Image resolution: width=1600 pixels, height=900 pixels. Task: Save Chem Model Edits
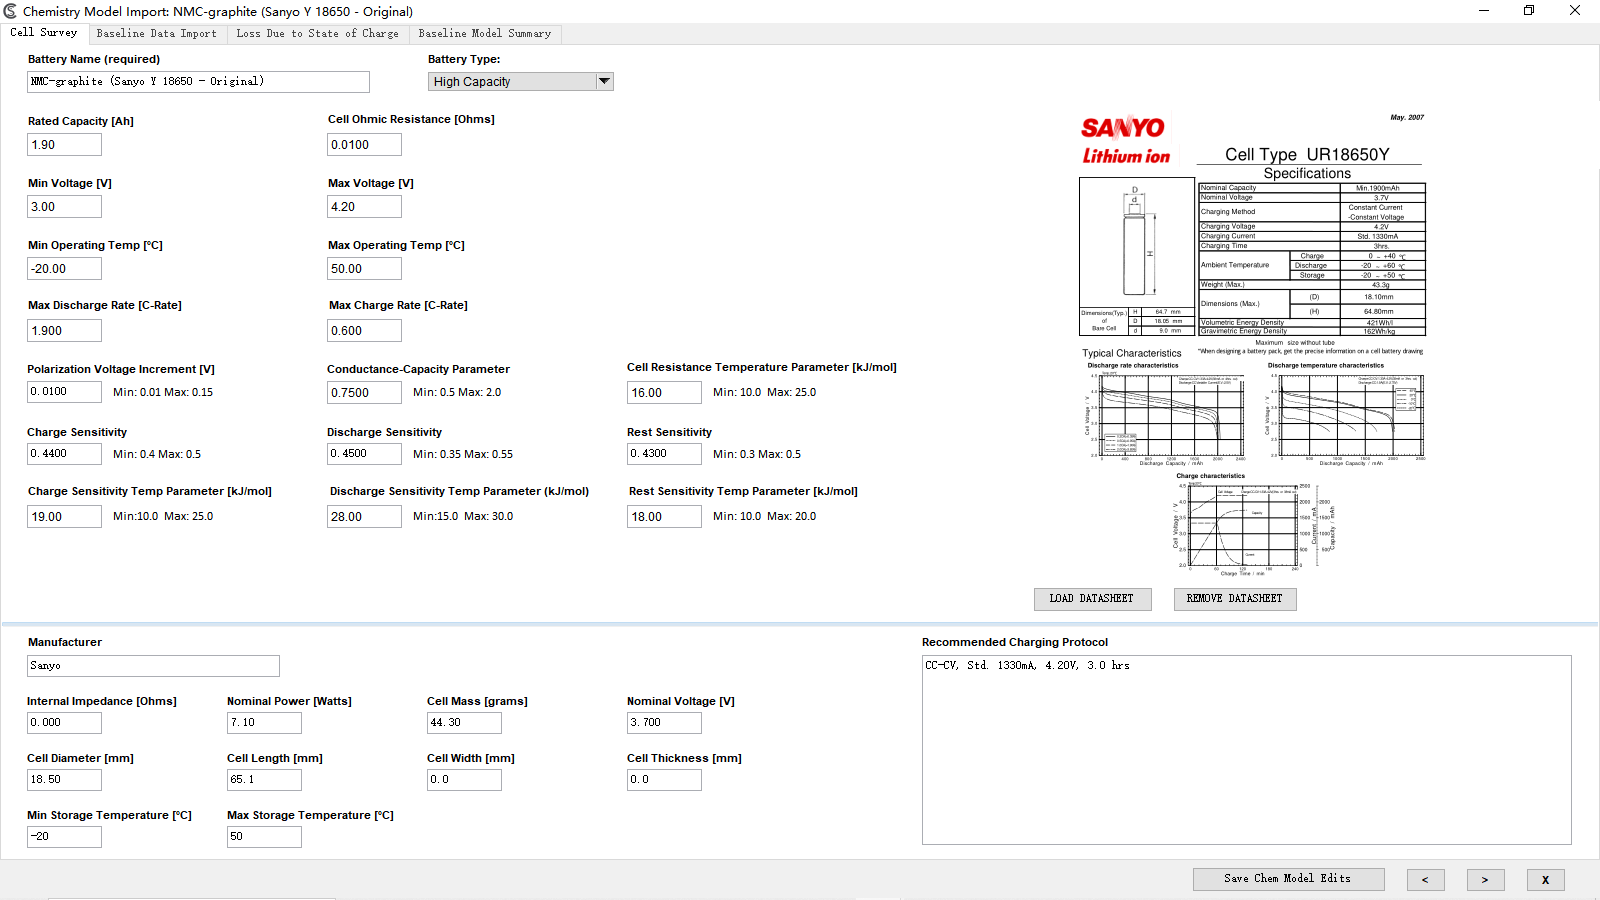(x=1288, y=879)
